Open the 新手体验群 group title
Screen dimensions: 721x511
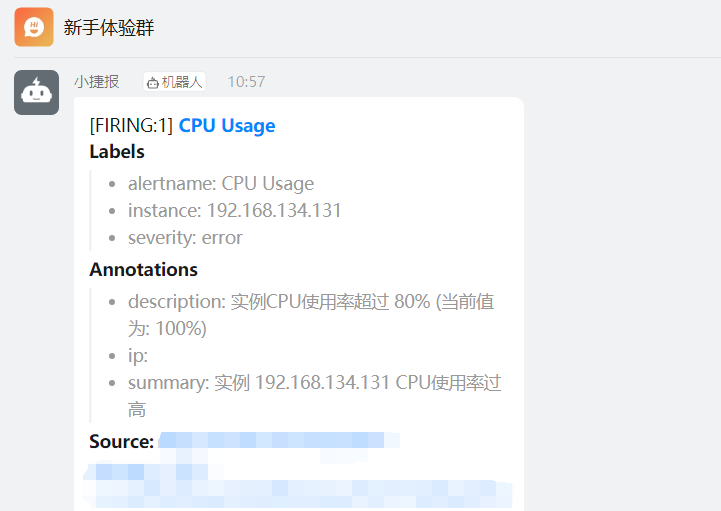tap(109, 28)
